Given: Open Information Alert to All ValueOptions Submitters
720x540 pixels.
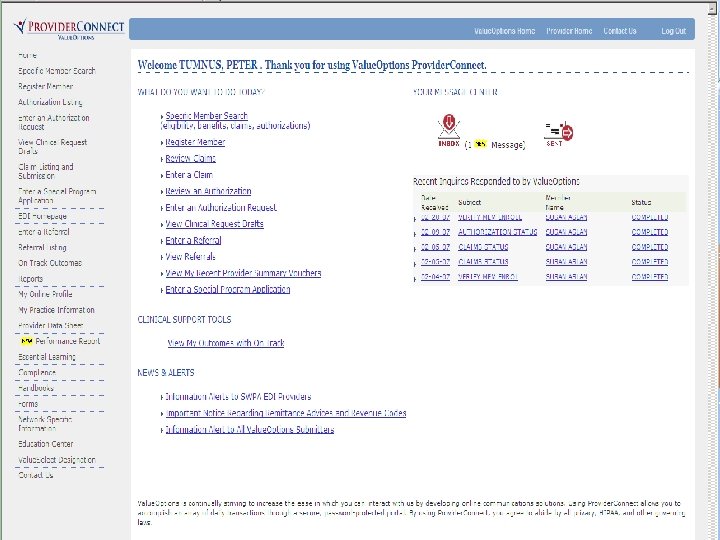Looking at the screenshot, I should pyautogui.click(x=250, y=430).
